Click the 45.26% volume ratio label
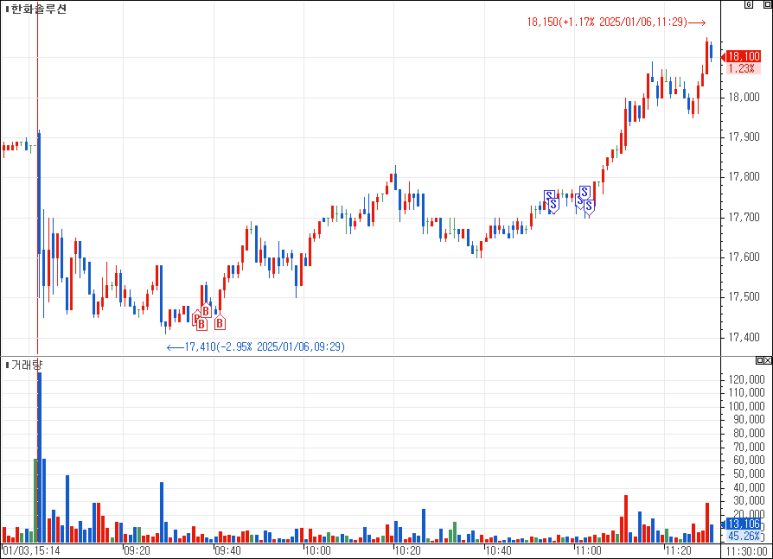The image size is (773, 559). point(743,536)
